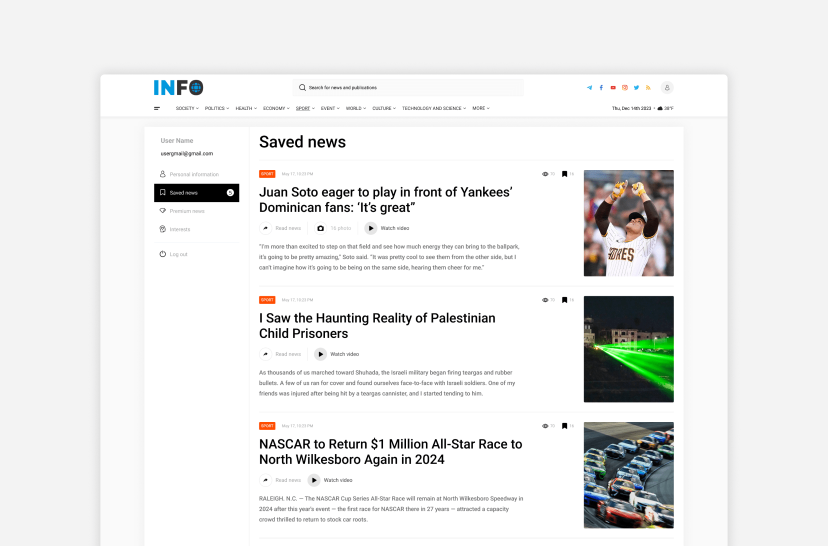Open the Juan Soto article headline
This screenshot has width=828, height=546.
point(385,199)
